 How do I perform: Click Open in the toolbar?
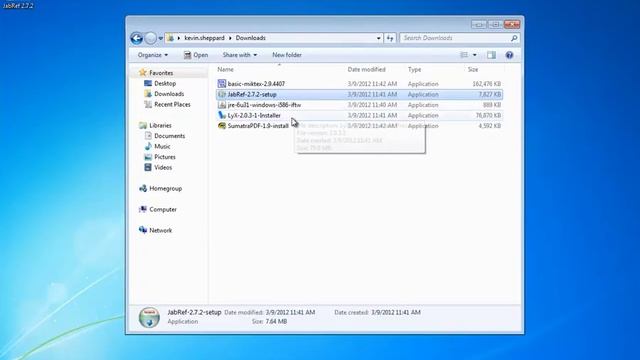pyautogui.click(x=196, y=55)
